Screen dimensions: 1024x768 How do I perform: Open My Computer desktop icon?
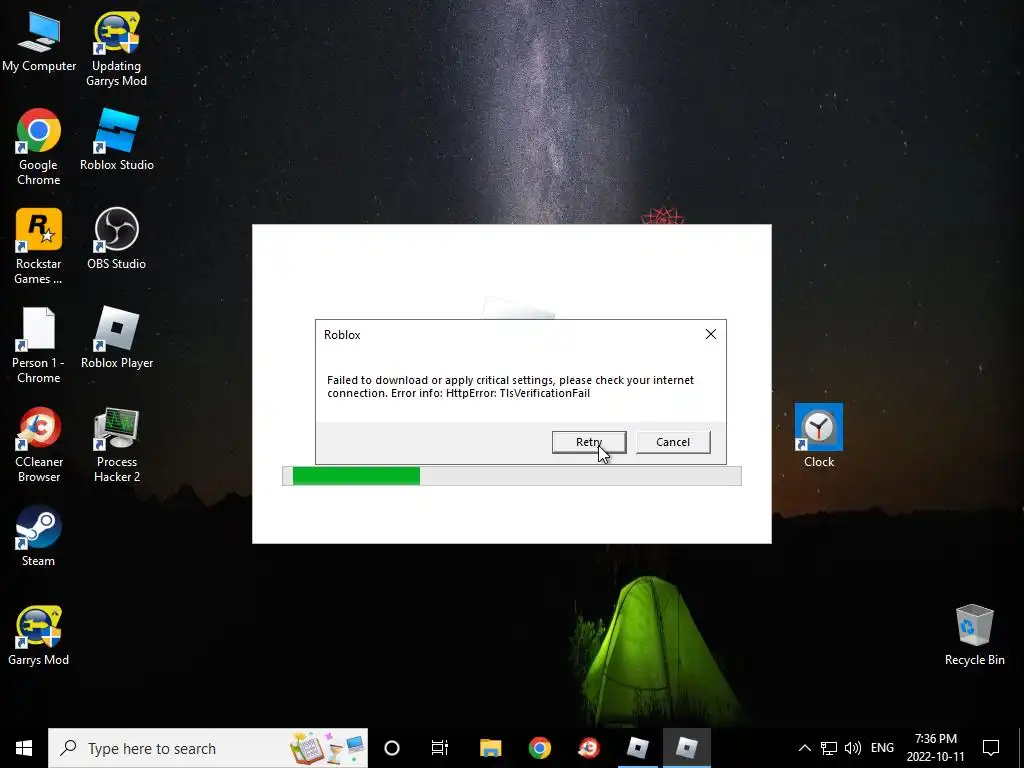39,40
